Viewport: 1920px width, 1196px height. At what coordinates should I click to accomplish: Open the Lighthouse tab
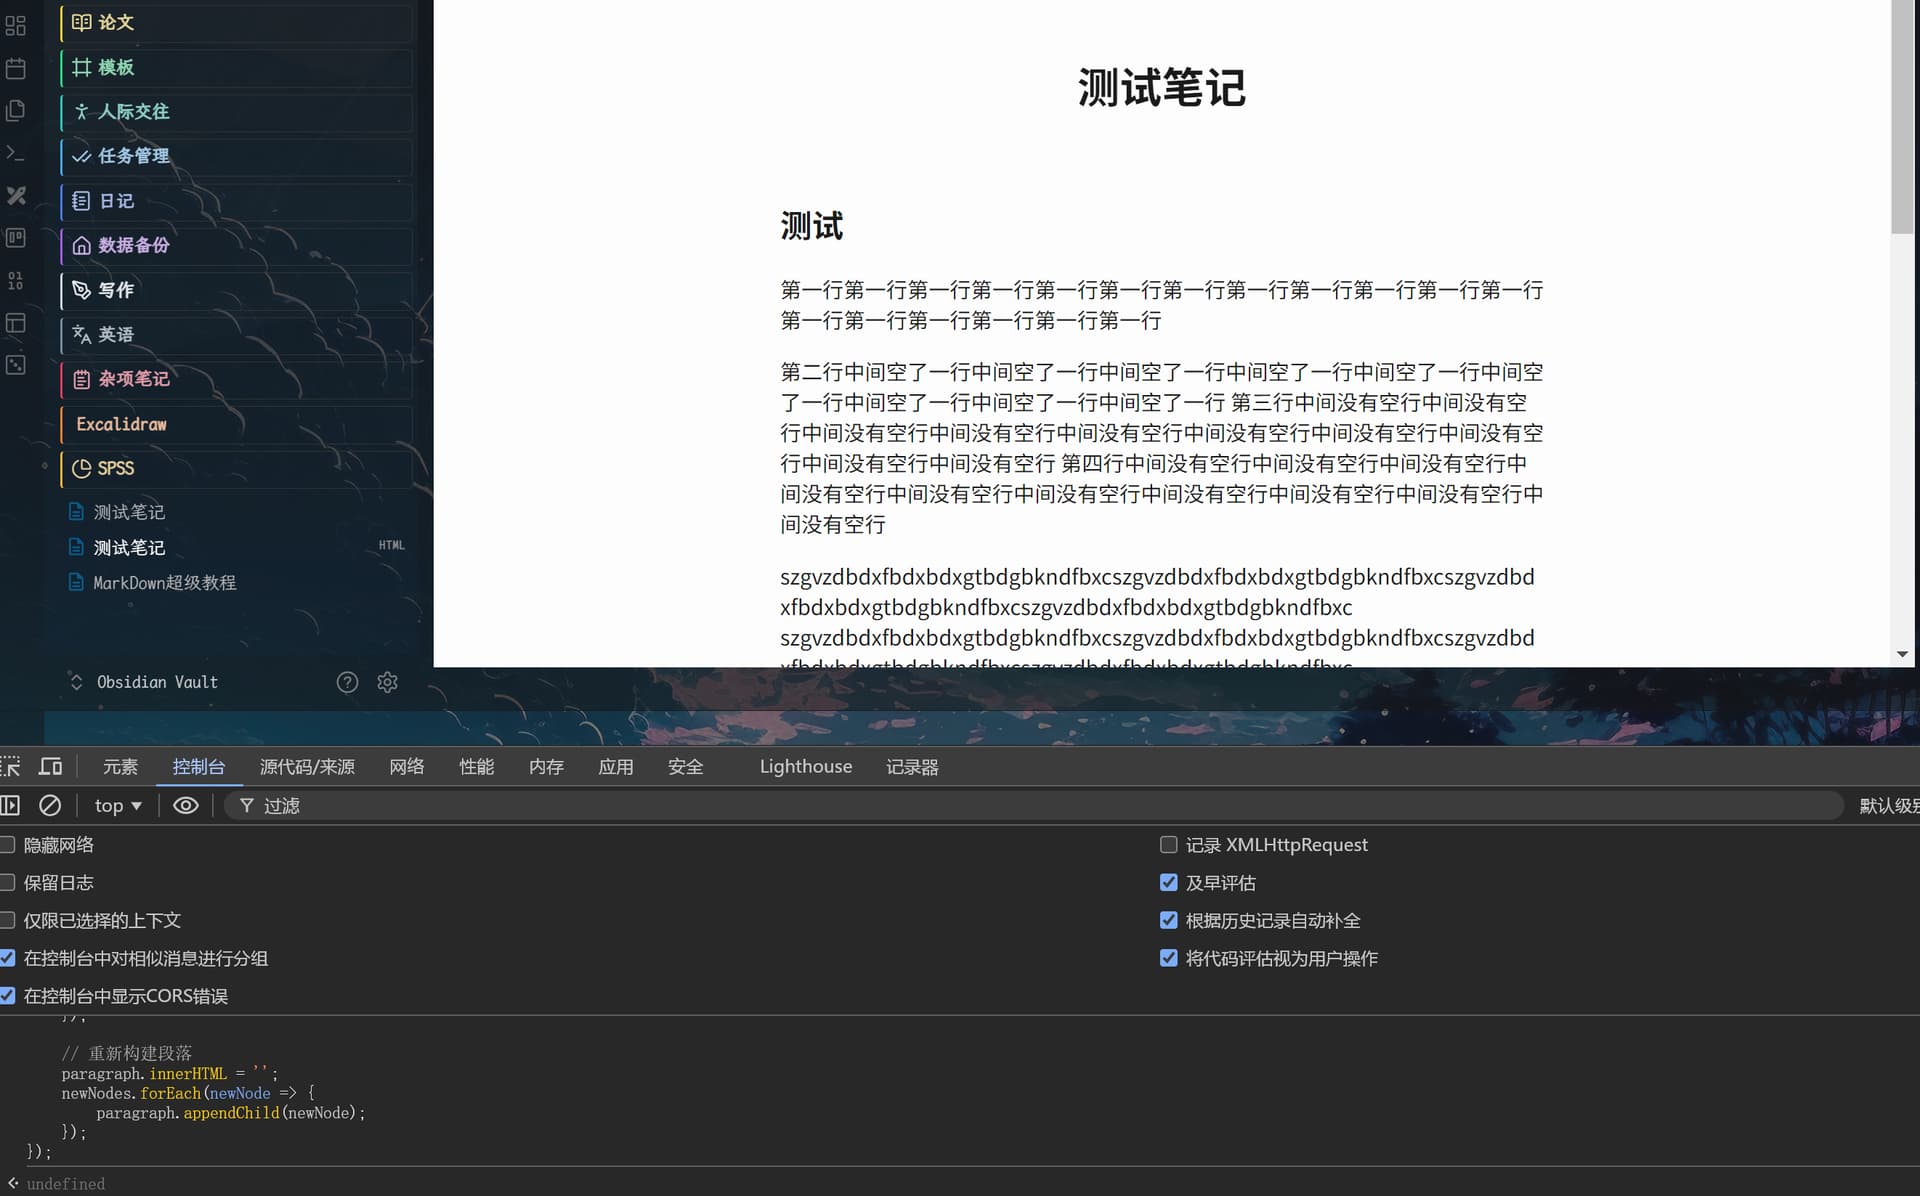pos(805,767)
